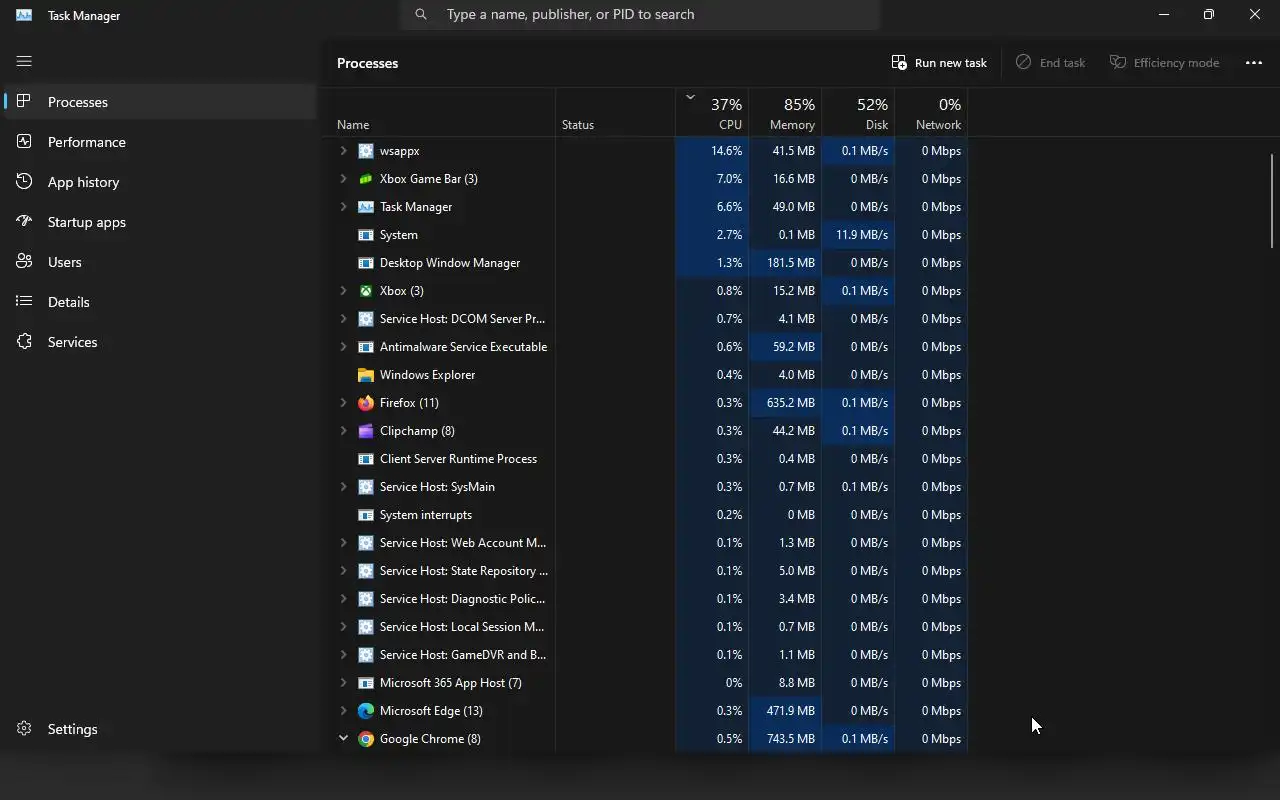This screenshot has height=800, width=1280.
Task: Click the Startup apps gauge icon
Action: [x=24, y=221]
